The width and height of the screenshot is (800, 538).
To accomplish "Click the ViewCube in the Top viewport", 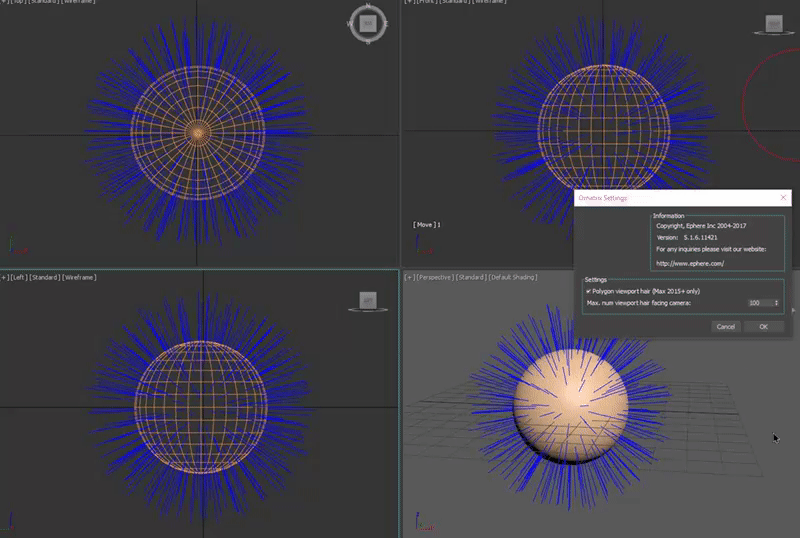I will [367, 23].
